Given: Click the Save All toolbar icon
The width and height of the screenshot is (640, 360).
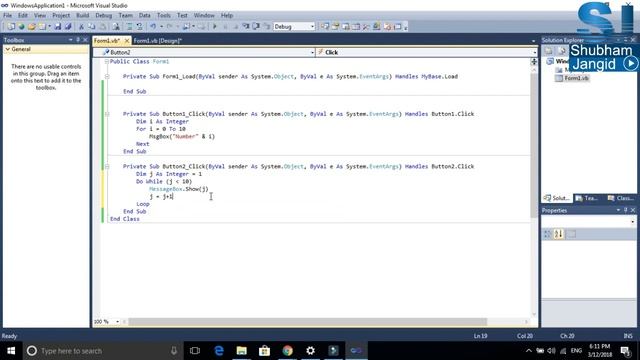Looking at the screenshot, I should pyautogui.click(x=68, y=27).
